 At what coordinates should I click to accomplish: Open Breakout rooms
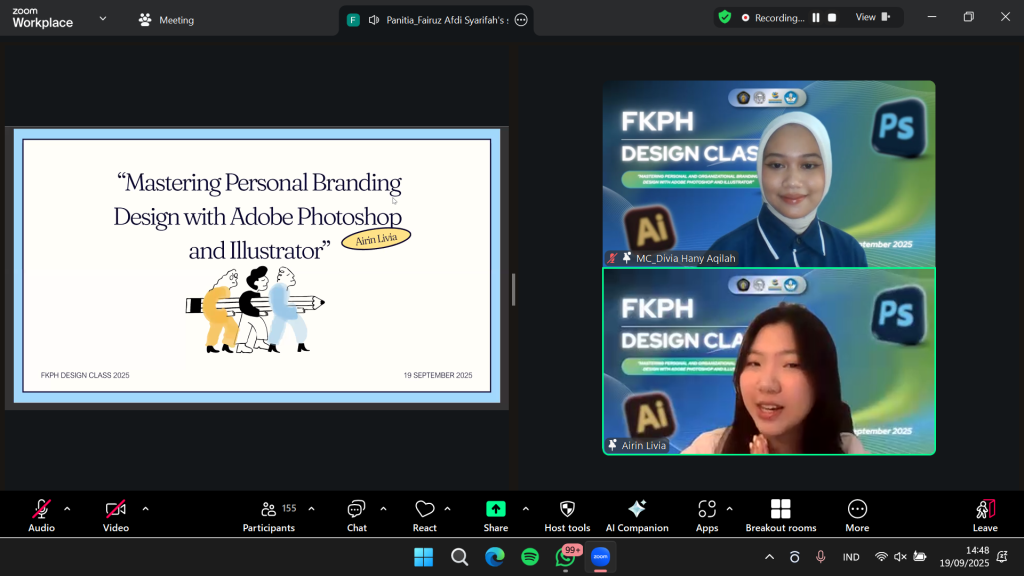pos(781,515)
